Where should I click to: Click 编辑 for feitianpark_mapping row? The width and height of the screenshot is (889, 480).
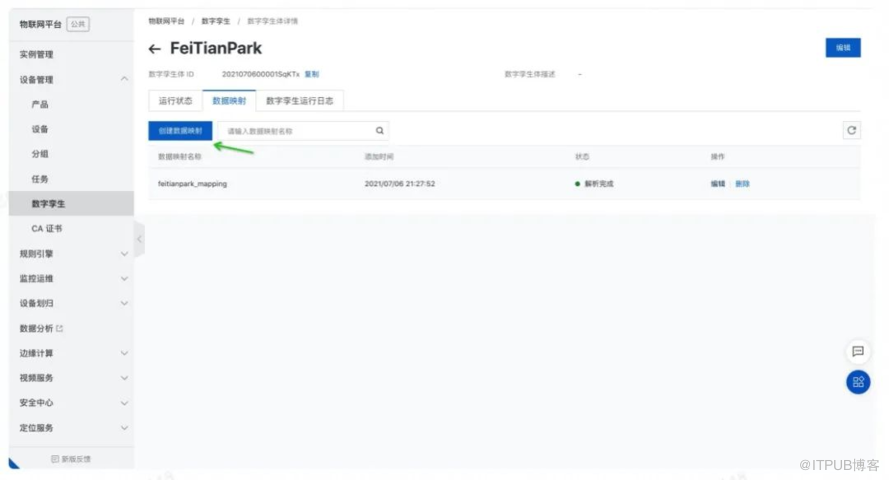pyautogui.click(x=718, y=184)
